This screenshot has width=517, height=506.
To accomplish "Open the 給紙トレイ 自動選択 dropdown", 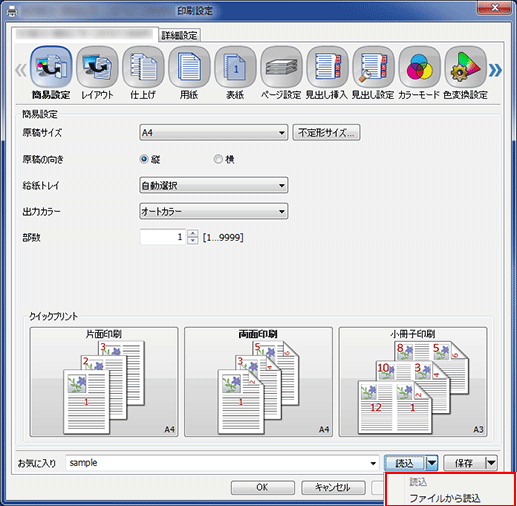I will click(x=214, y=185).
